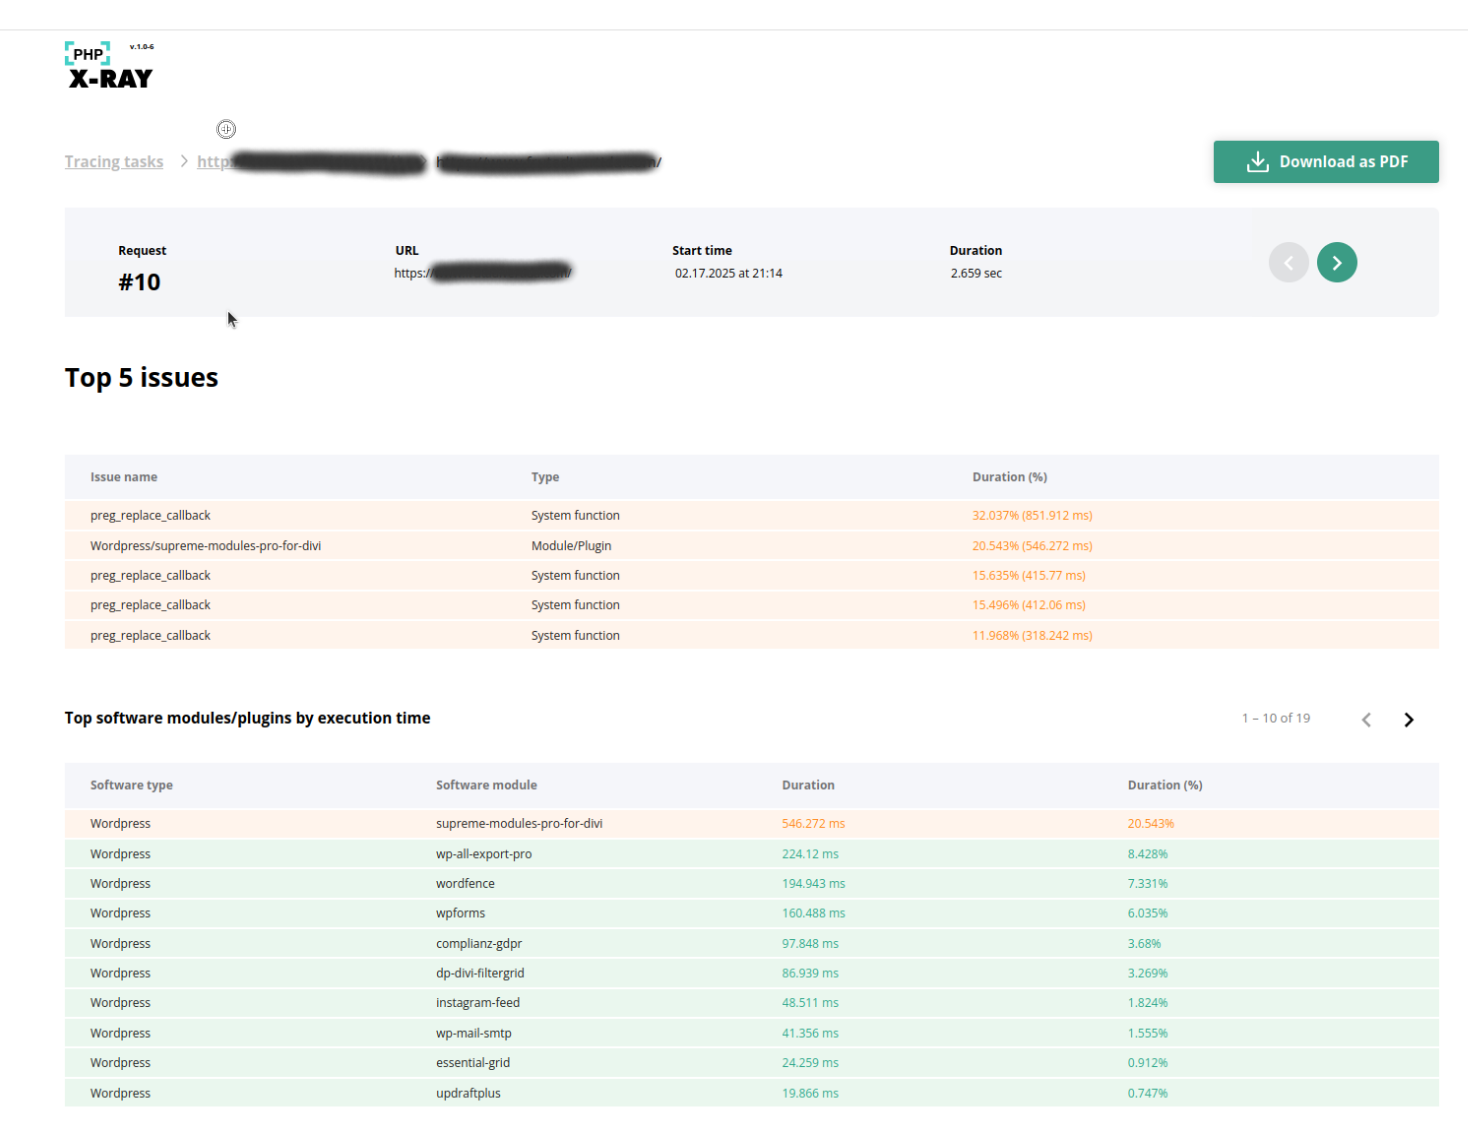Show next page of modules list
This screenshot has width=1468, height=1121.
coord(1409,720)
